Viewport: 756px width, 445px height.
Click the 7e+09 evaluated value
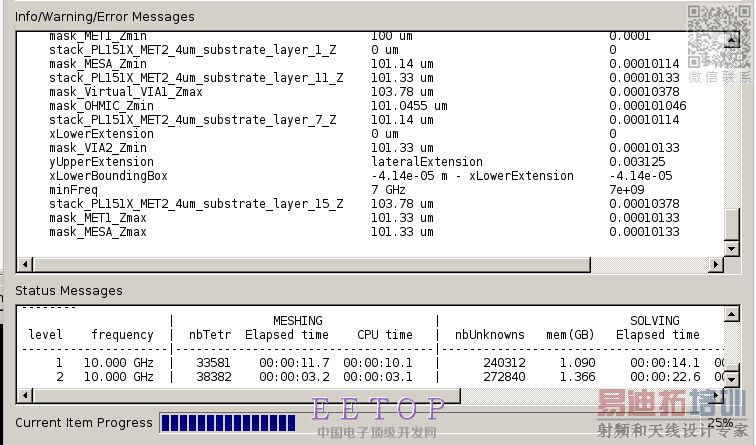pyautogui.click(x=627, y=190)
